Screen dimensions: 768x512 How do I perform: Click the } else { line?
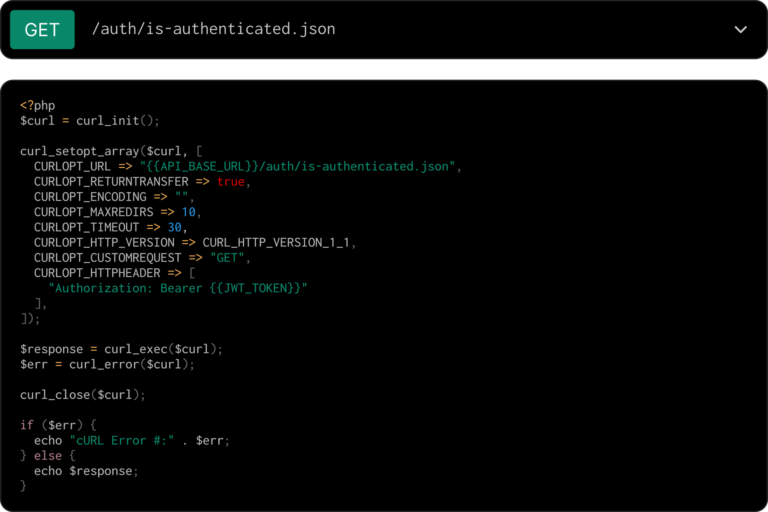pyautogui.click(x=48, y=456)
